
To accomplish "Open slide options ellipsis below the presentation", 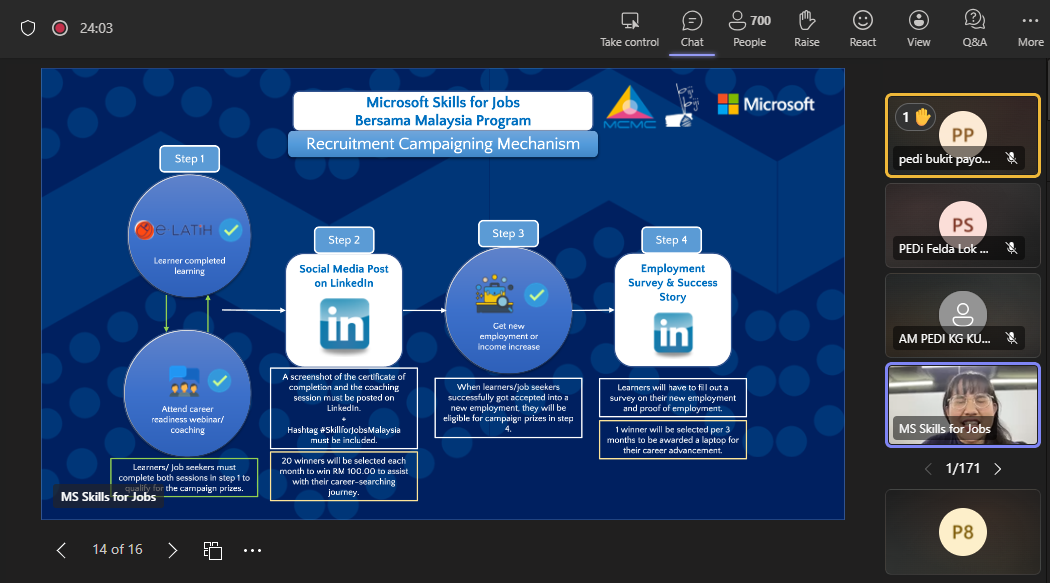I will click(252, 550).
